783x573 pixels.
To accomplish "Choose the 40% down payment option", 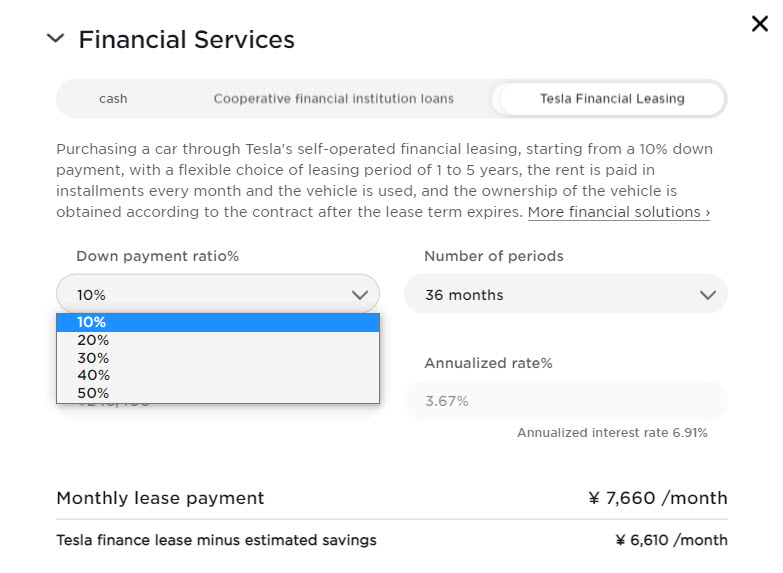I will click(218, 375).
